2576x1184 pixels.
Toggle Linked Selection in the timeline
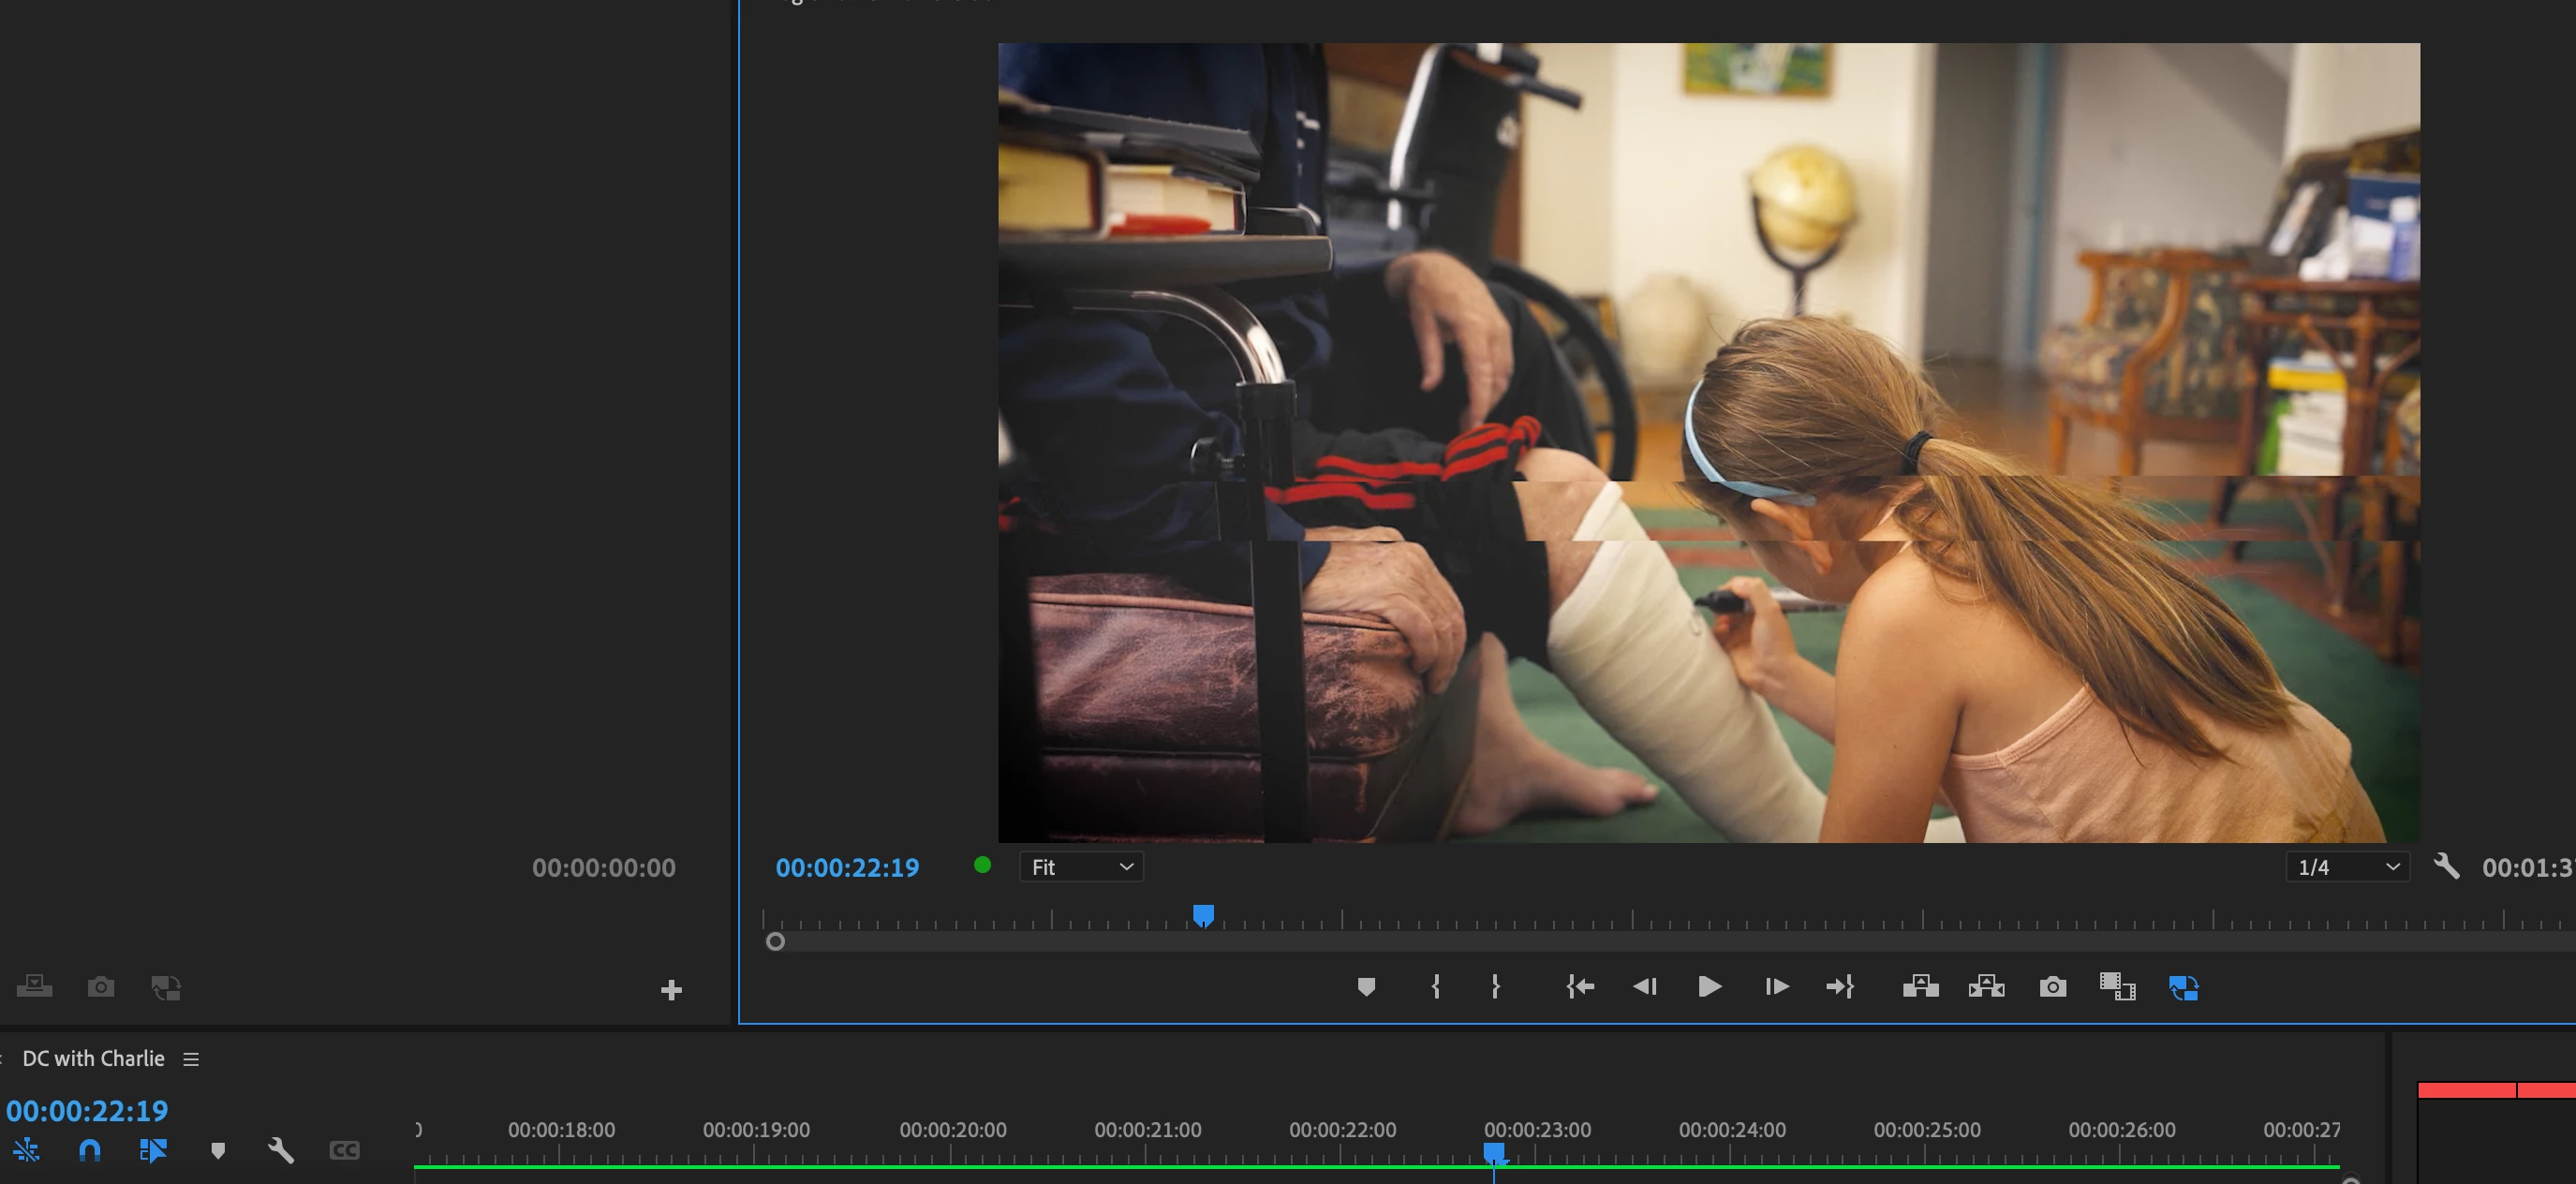pyautogui.click(x=153, y=1150)
